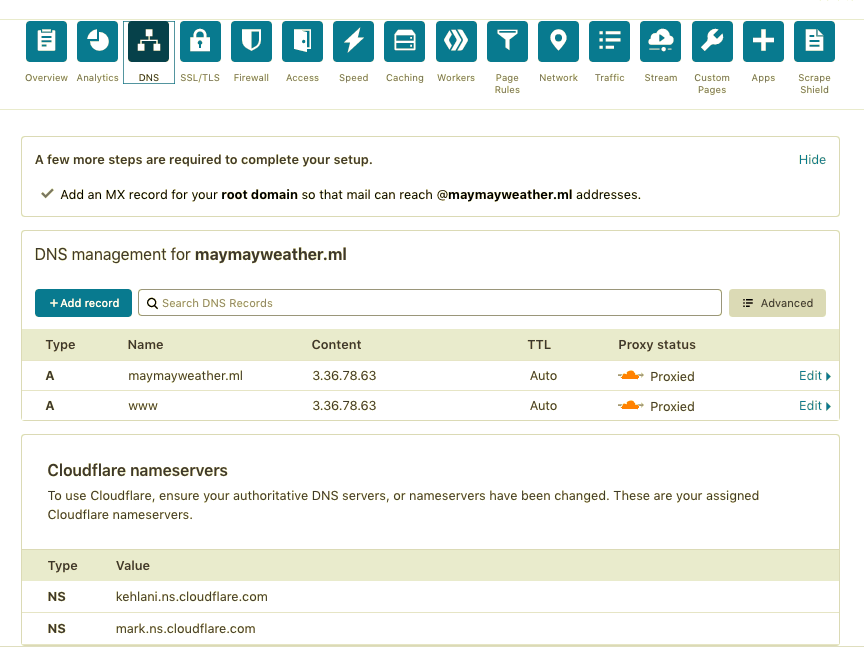This screenshot has width=864, height=663.
Task: Open the Advanced options button
Action: coord(777,303)
